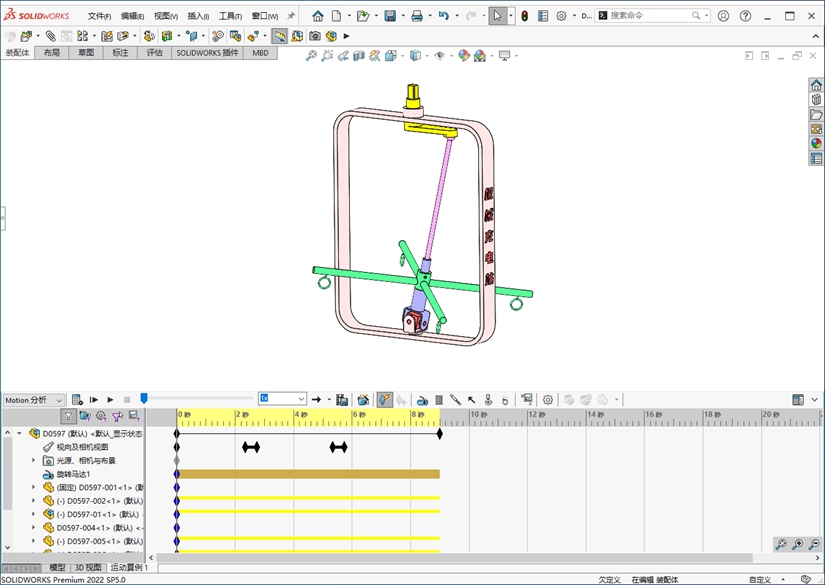Click the Print icon in top toolbar
The height and width of the screenshot is (585, 825).
[416, 16]
